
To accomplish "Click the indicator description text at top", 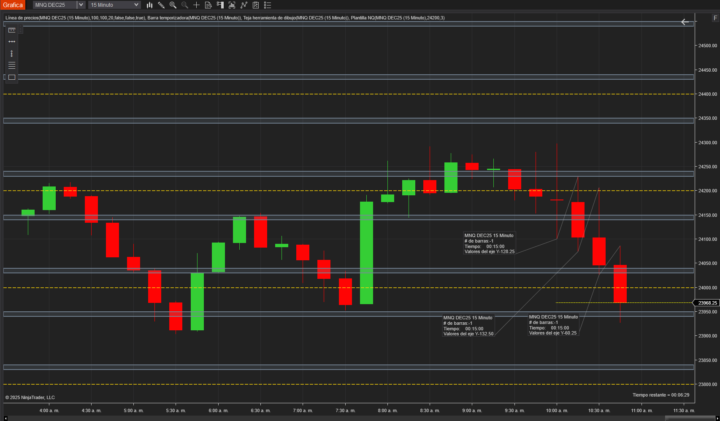I will coord(225,18).
